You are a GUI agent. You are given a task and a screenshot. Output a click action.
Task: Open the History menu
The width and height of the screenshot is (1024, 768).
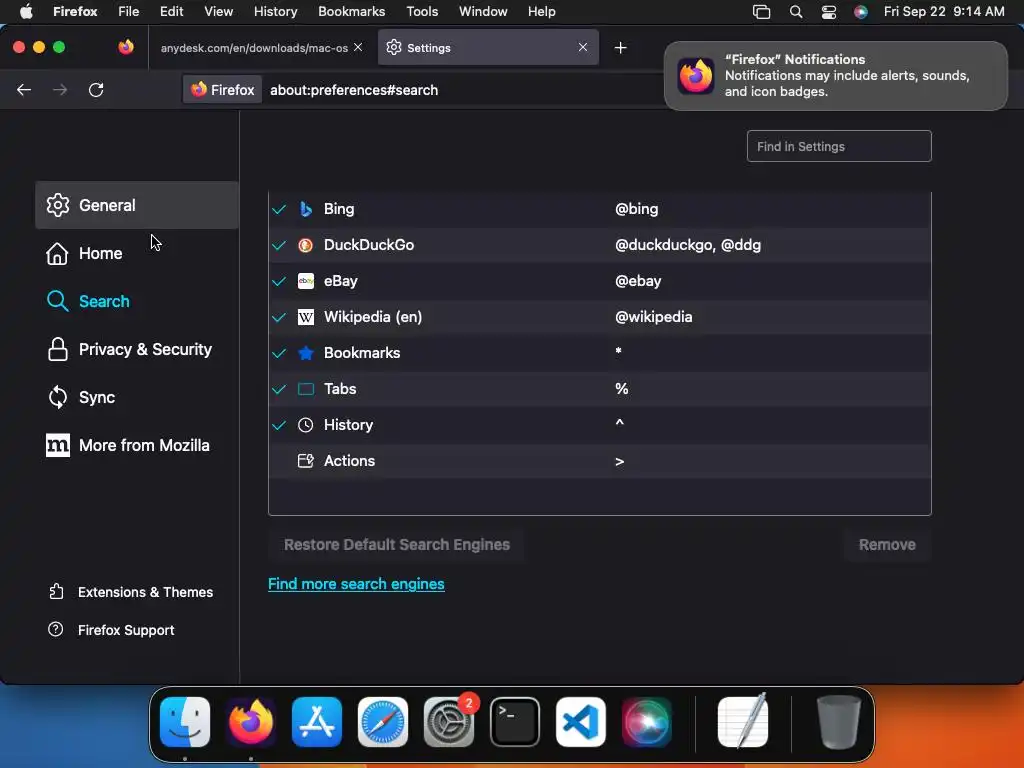[x=275, y=11]
